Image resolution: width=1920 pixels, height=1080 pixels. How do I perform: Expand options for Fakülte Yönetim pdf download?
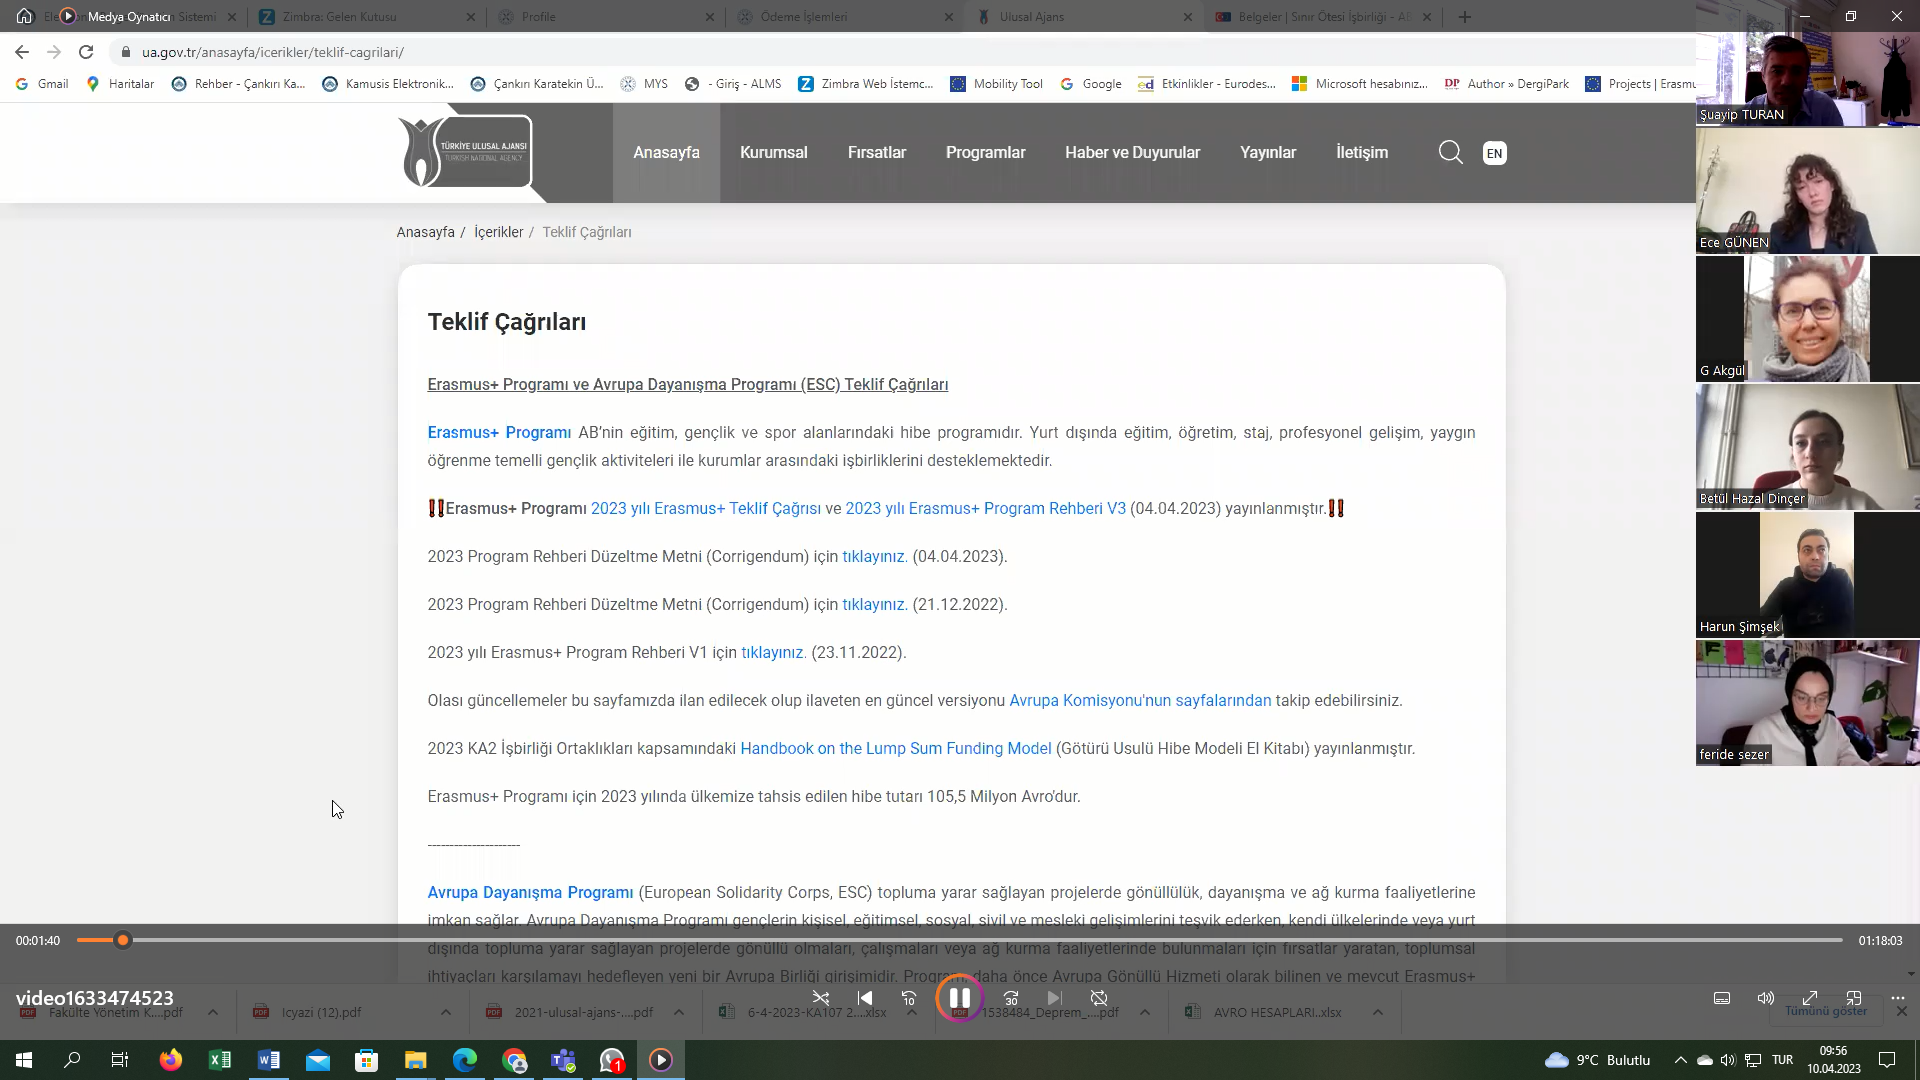pyautogui.click(x=213, y=1012)
